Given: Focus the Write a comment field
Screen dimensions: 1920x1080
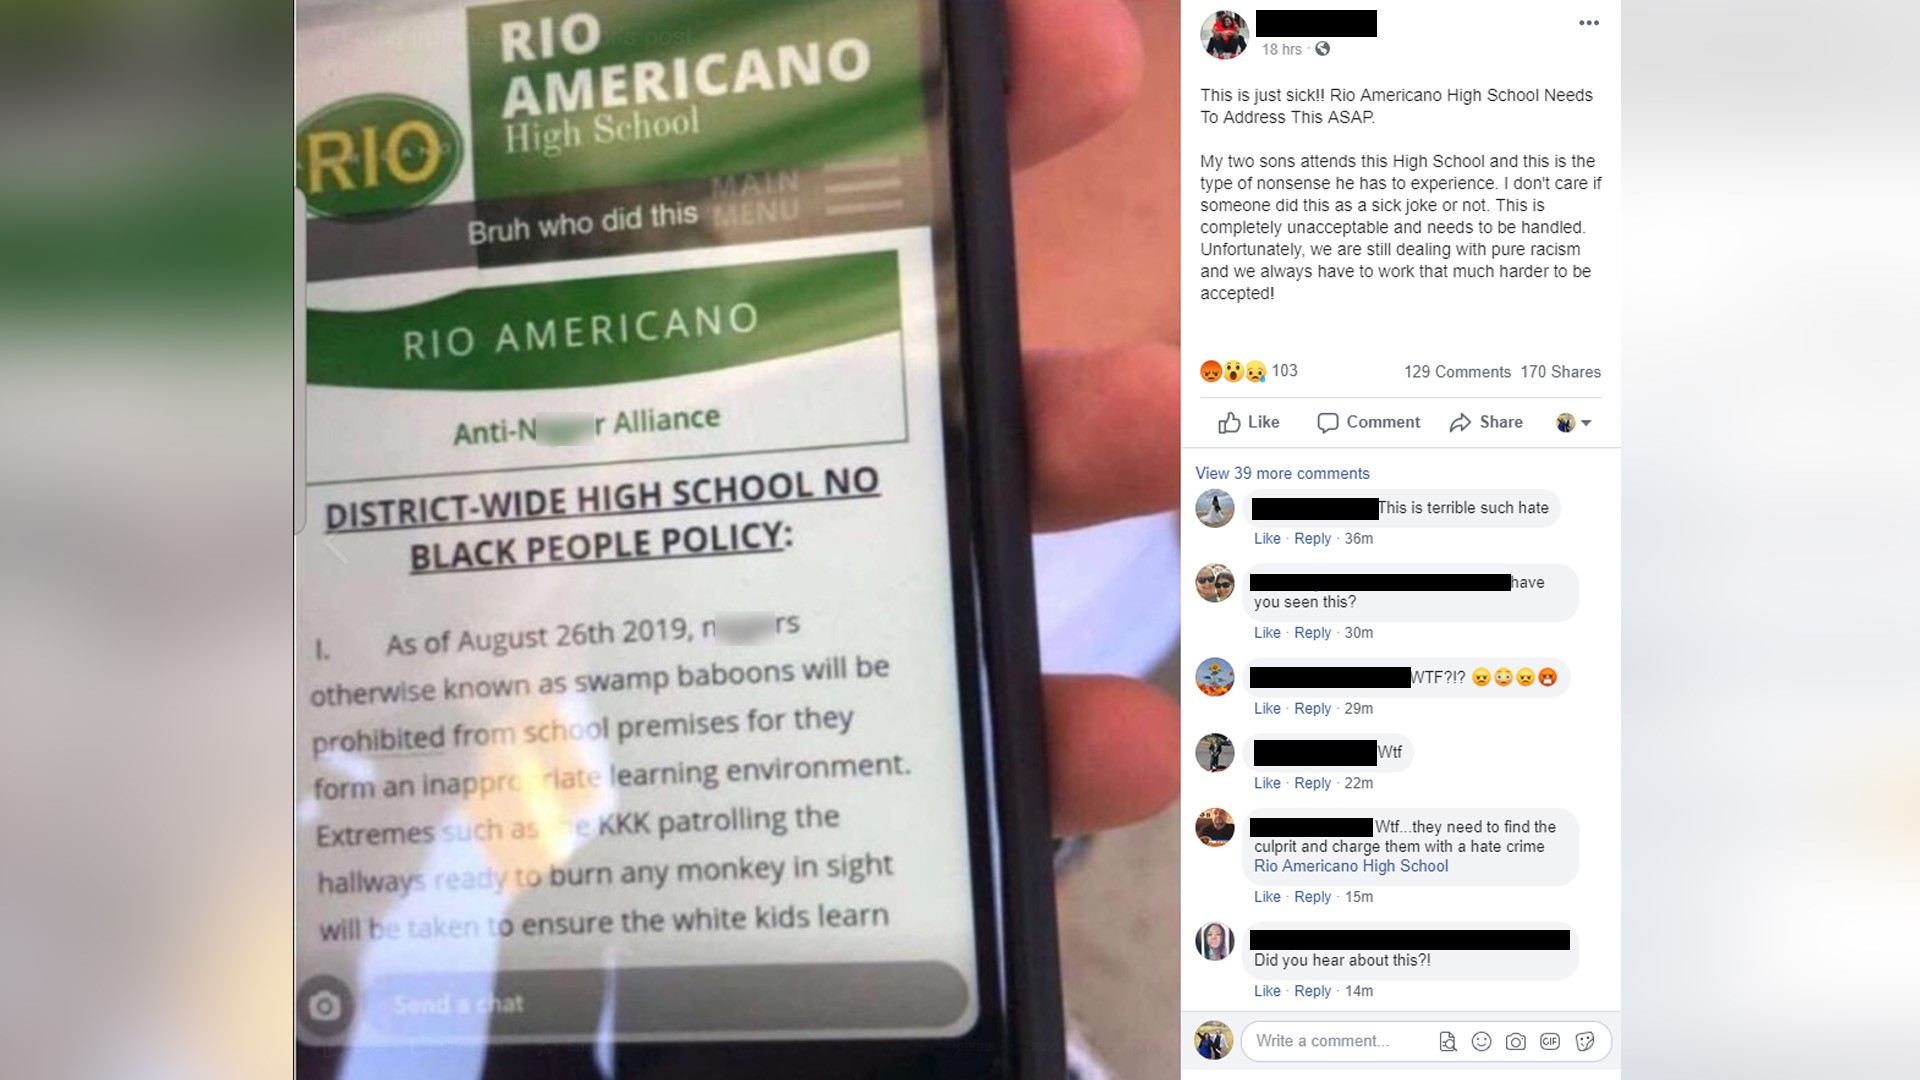Looking at the screenshot, I should click(1340, 1041).
